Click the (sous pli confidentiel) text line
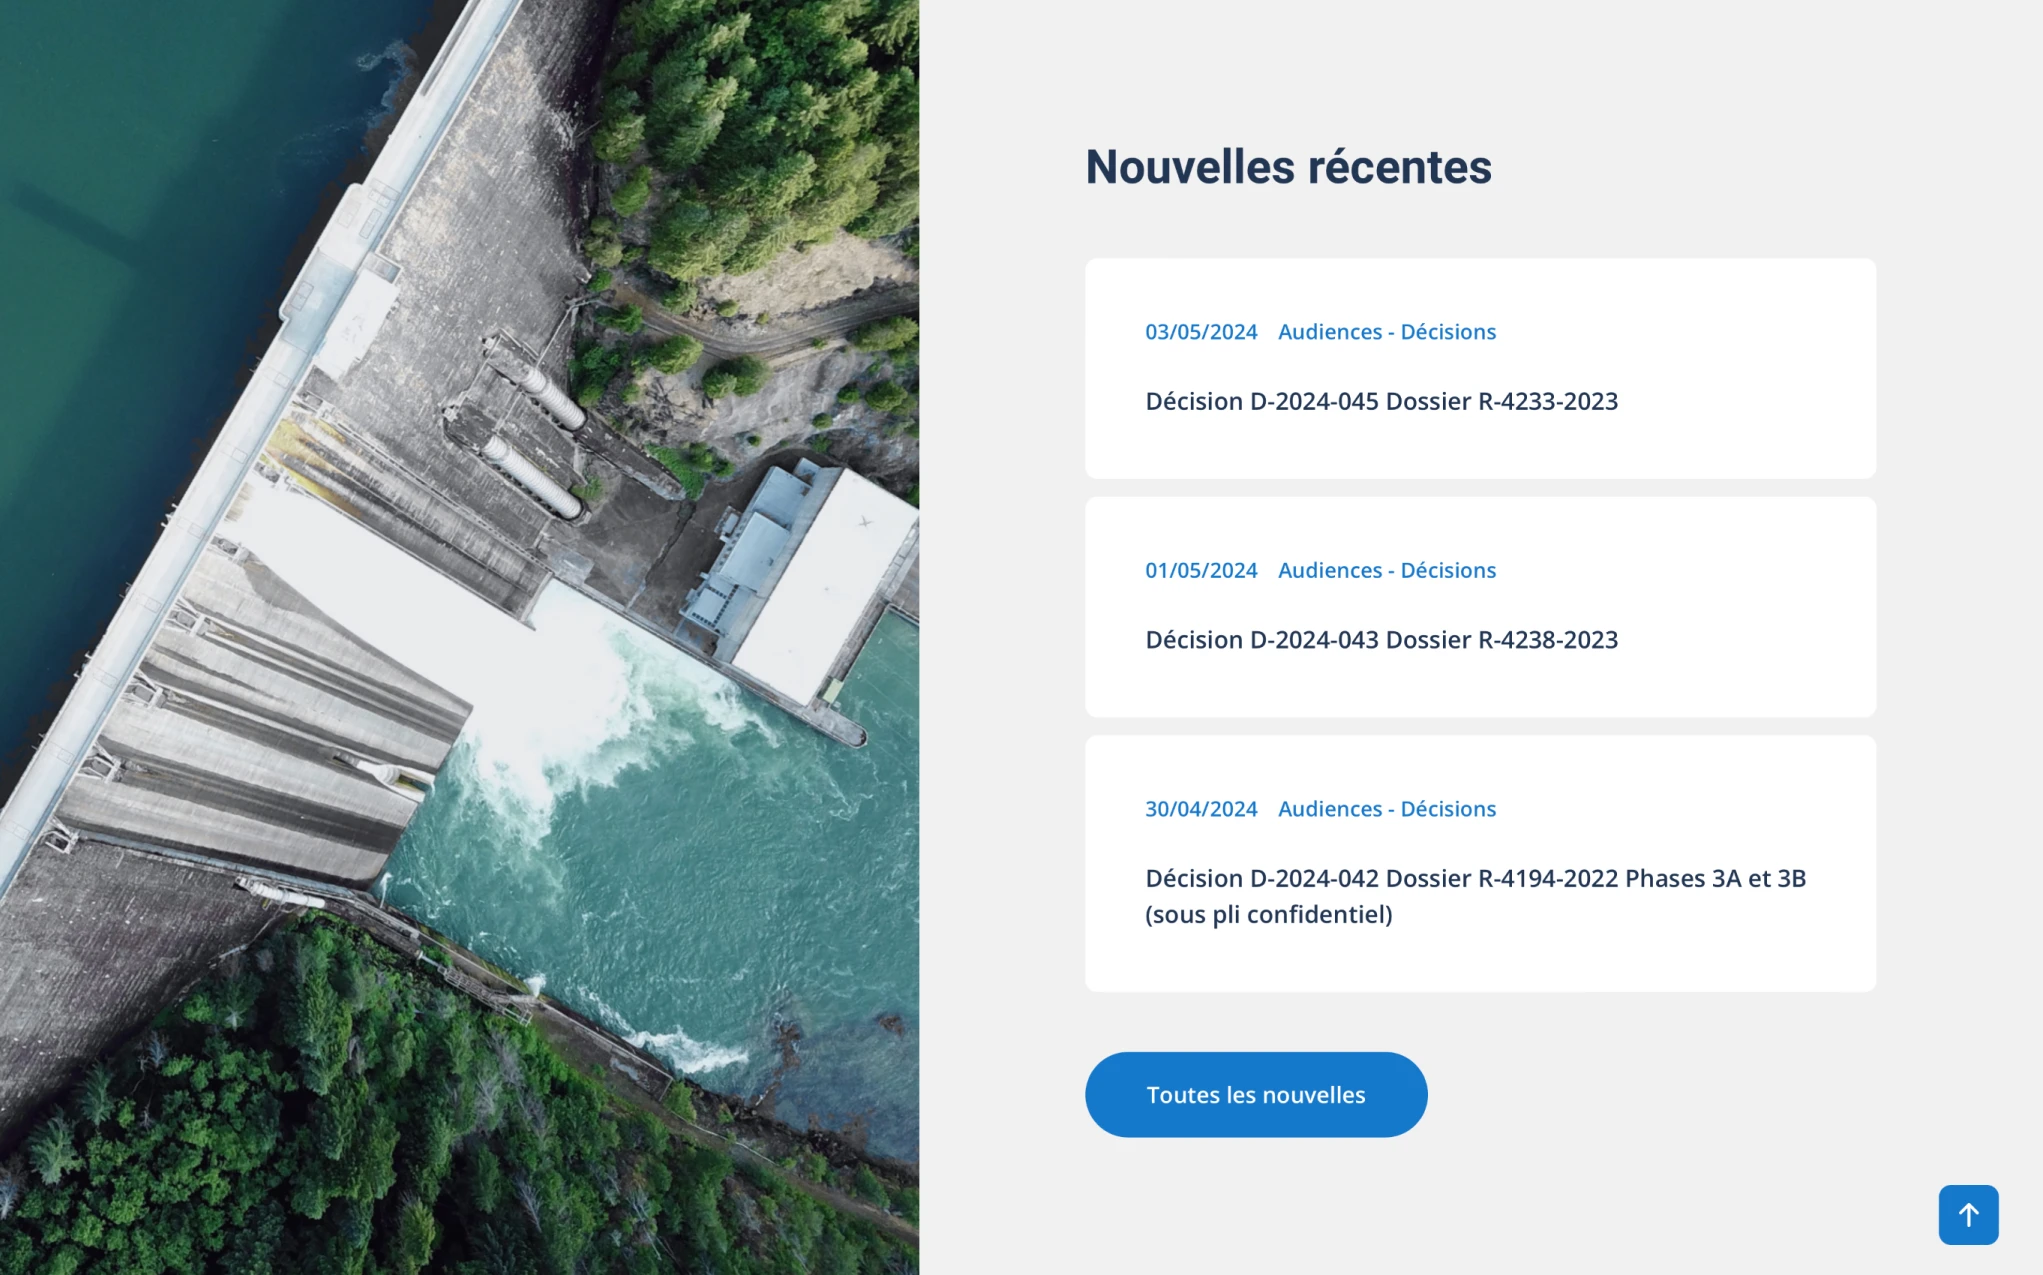The height and width of the screenshot is (1275, 2043). [1268, 914]
